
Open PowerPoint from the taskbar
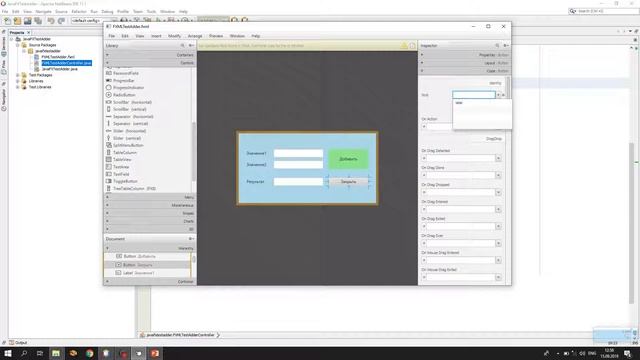(x=155, y=353)
